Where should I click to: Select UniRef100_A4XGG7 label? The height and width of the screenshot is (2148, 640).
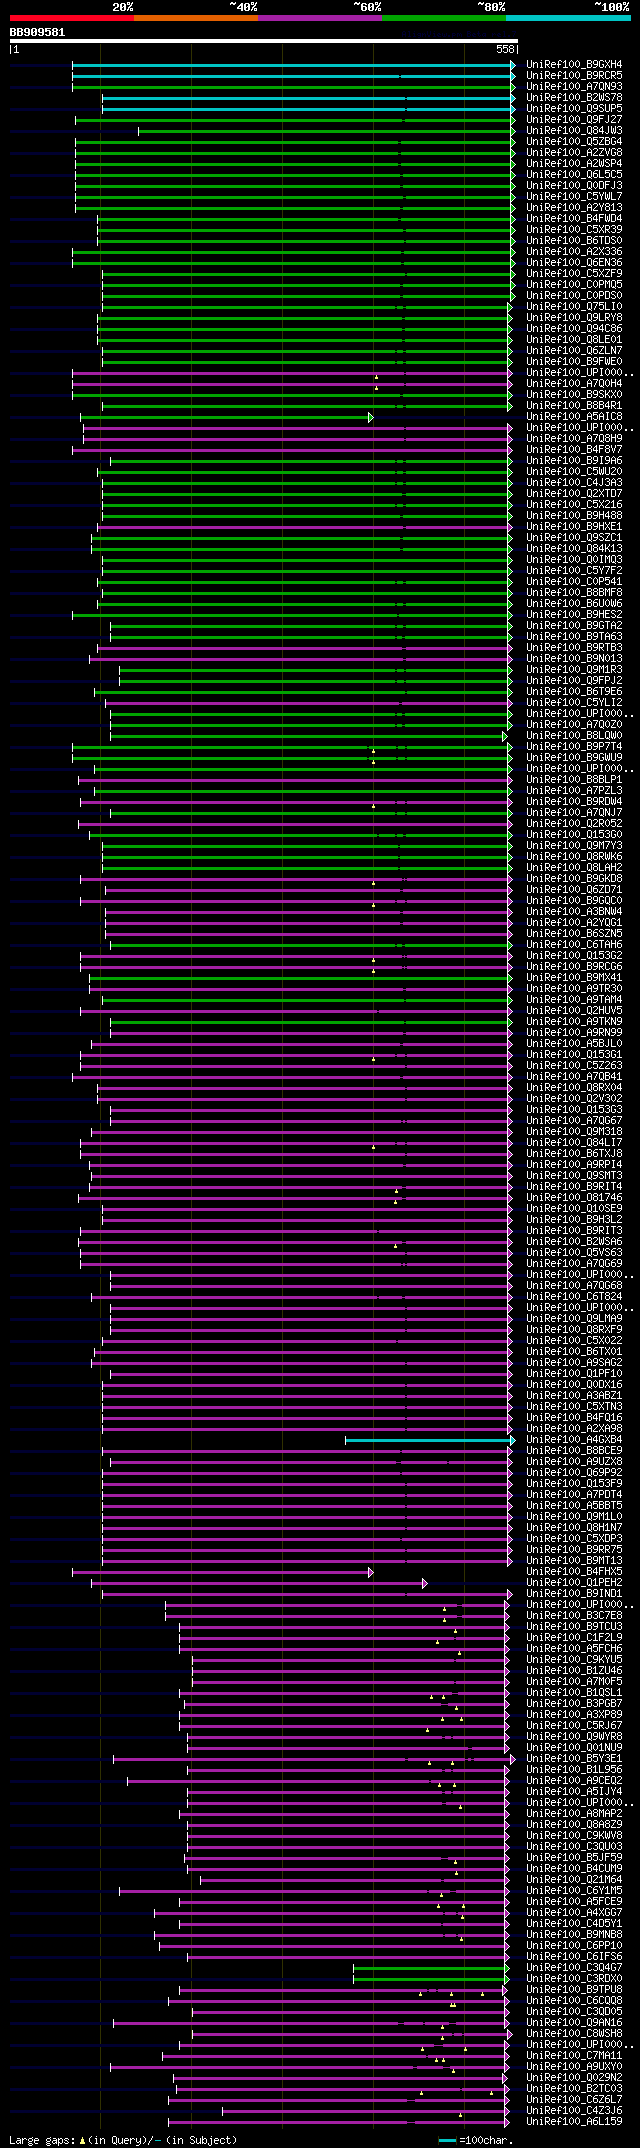(574, 1913)
